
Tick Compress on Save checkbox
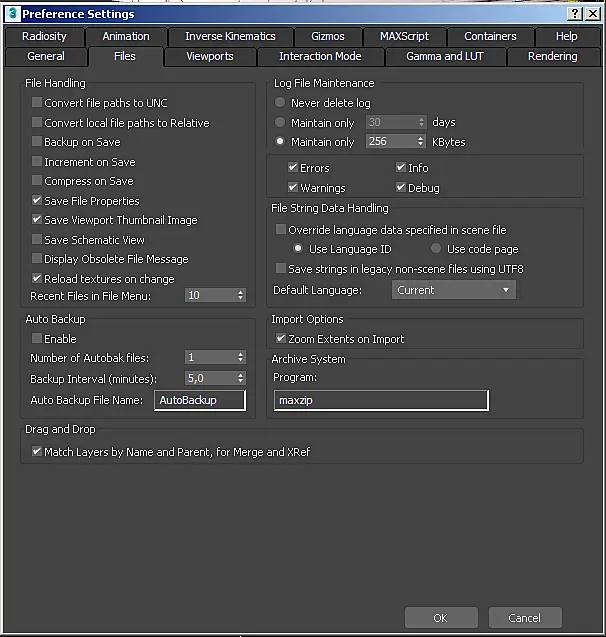click(x=37, y=180)
